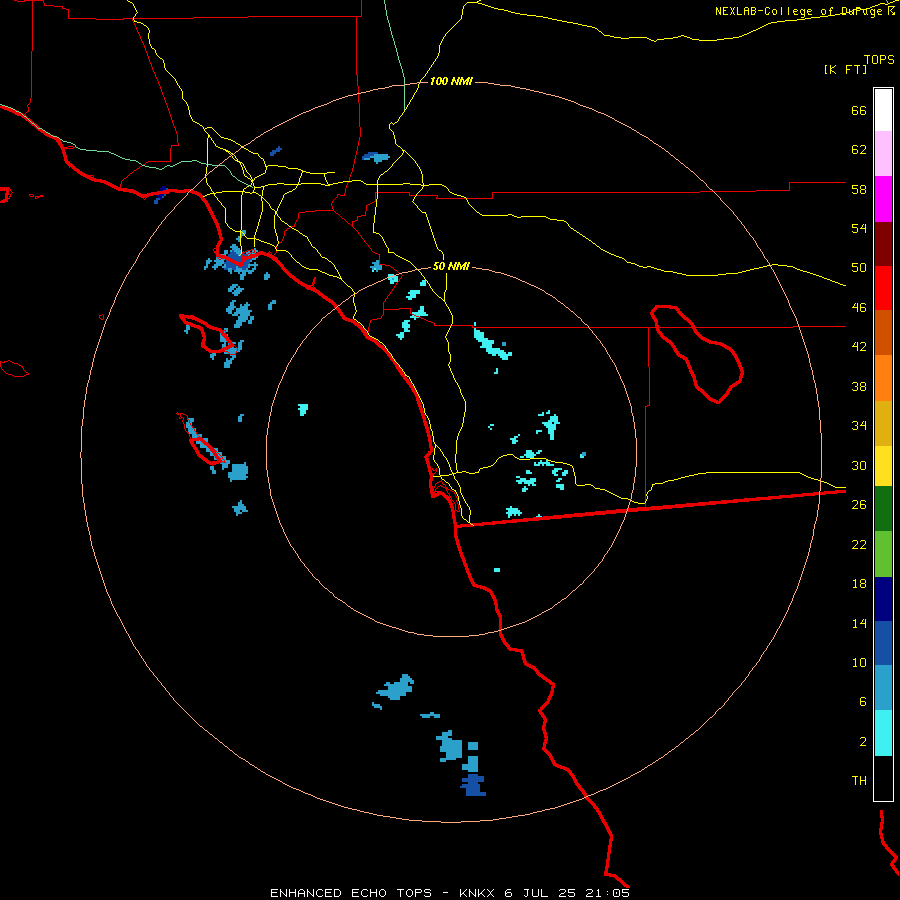This screenshot has width=900, height=900.
Task: Click the 58 legend value
Action: (859, 189)
